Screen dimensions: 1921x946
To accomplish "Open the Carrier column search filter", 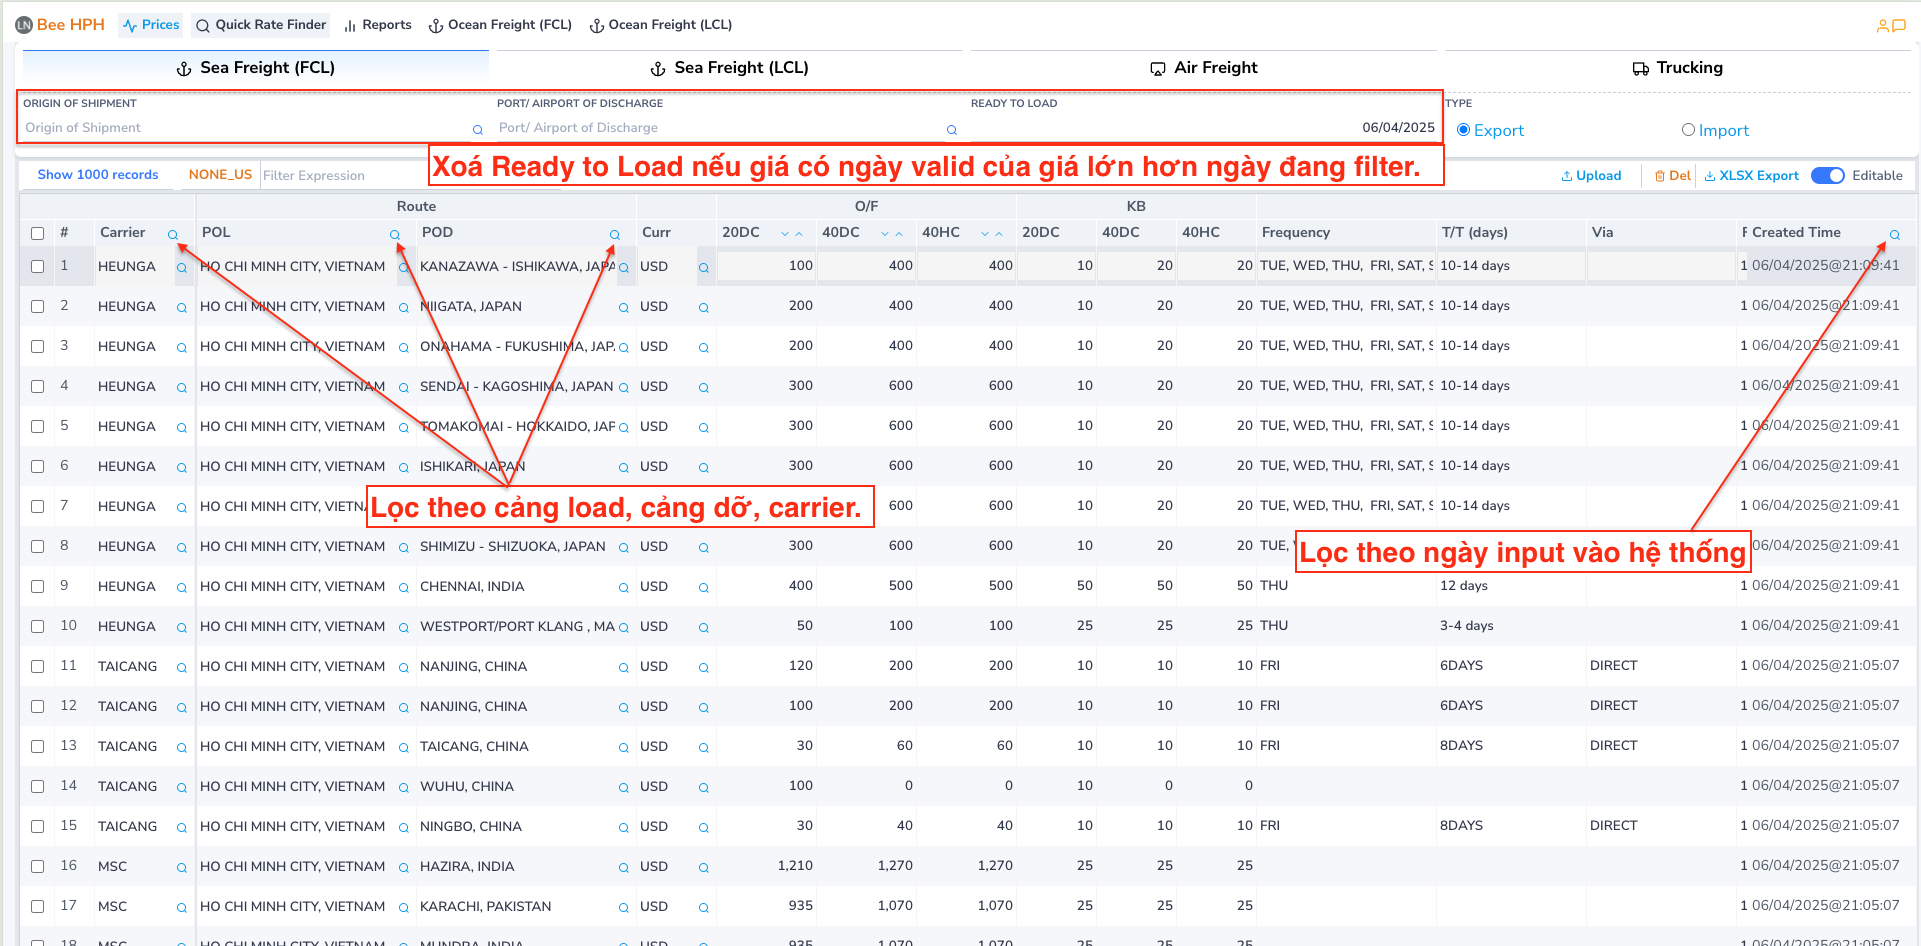I will [x=174, y=233].
